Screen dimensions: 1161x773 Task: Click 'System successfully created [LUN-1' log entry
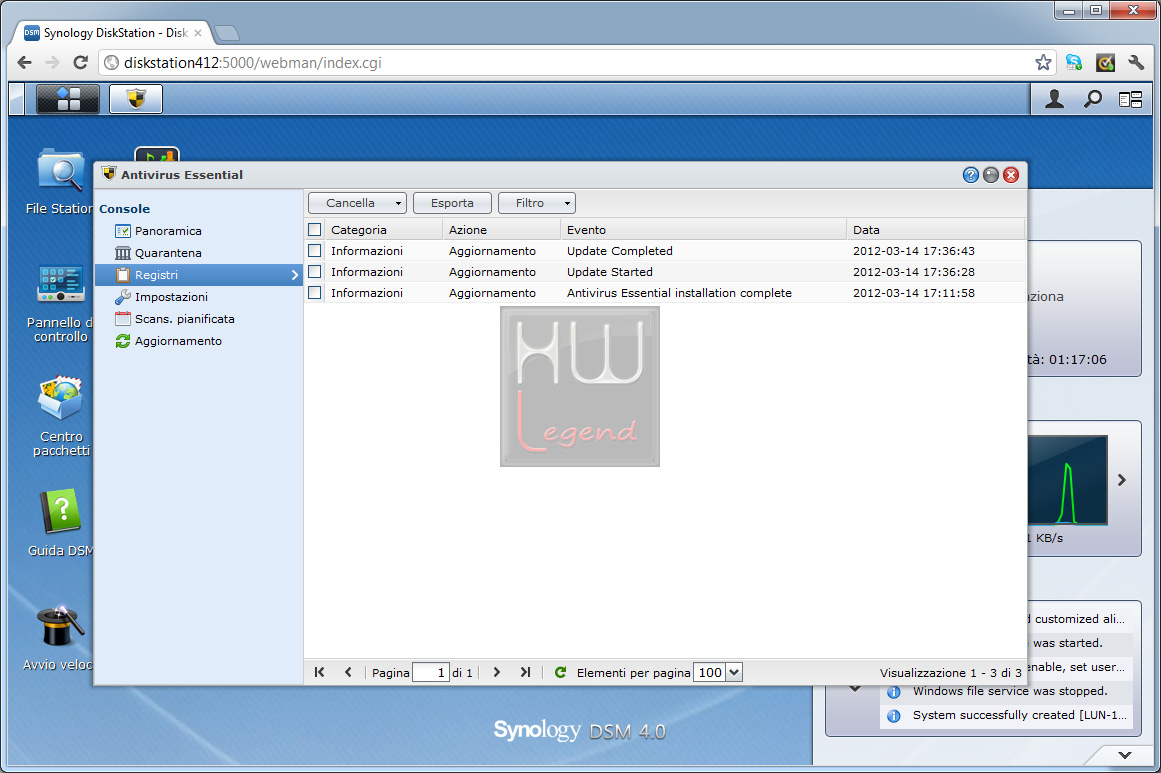pyautogui.click(x=1020, y=715)
